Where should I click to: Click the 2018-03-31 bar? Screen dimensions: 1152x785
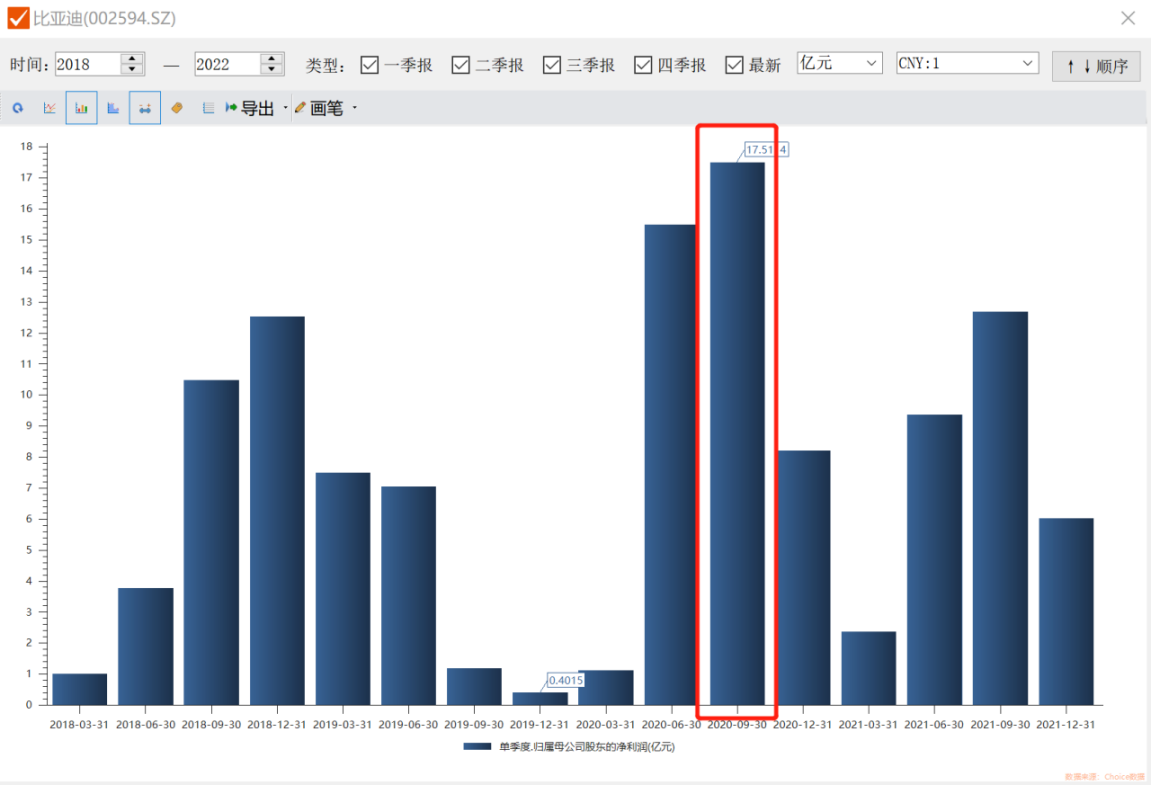coord(79,689)
